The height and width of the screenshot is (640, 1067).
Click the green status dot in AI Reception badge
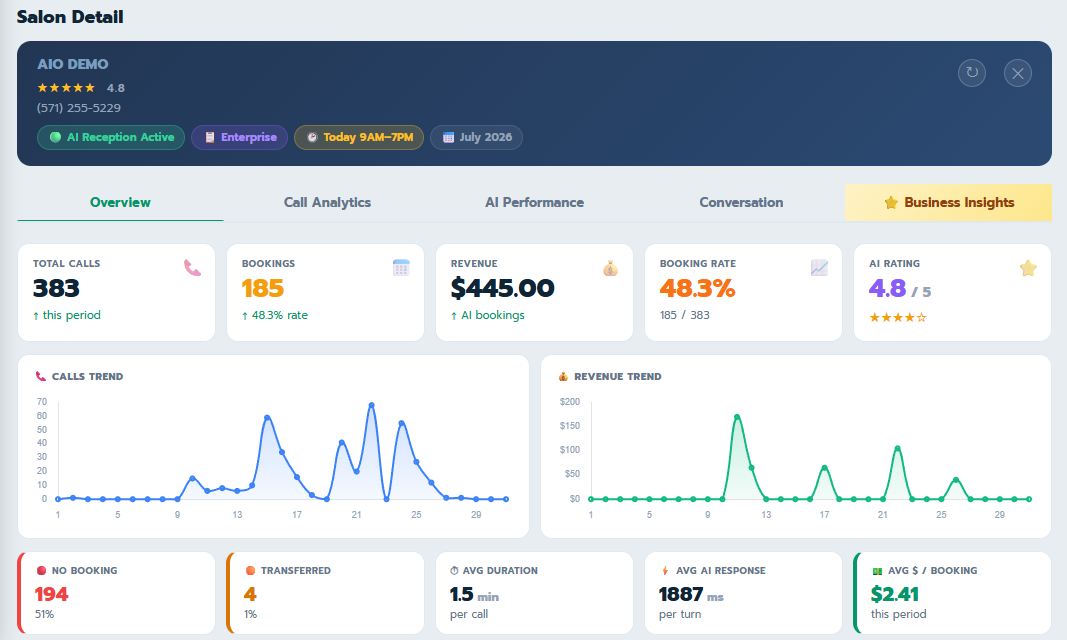[55, 137]
